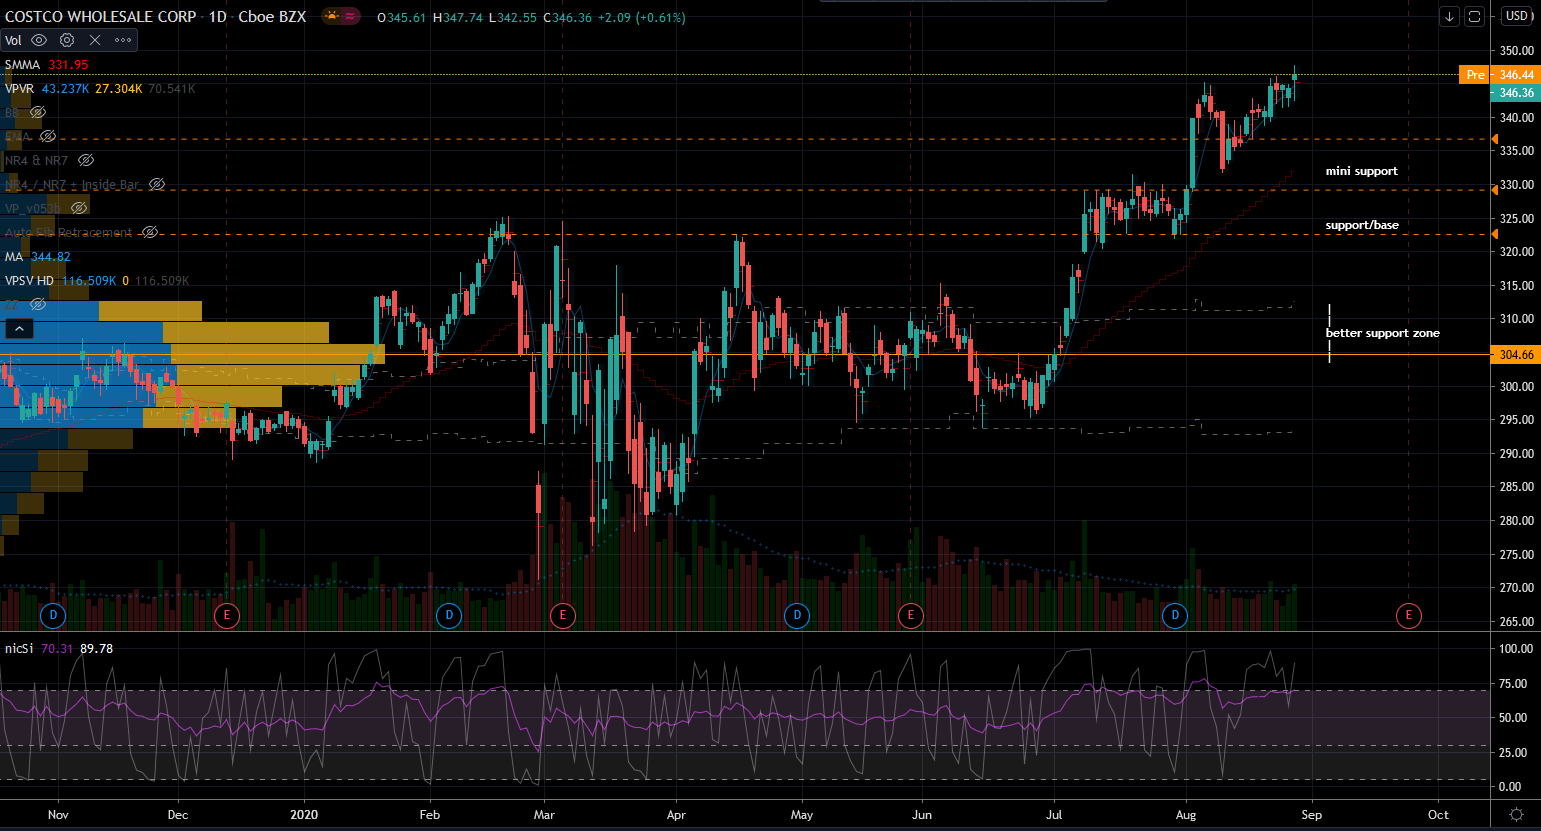This screenshot has height=831, width=1541.
Task: Click the dividend marker in early February
Action: coord(449,615)
